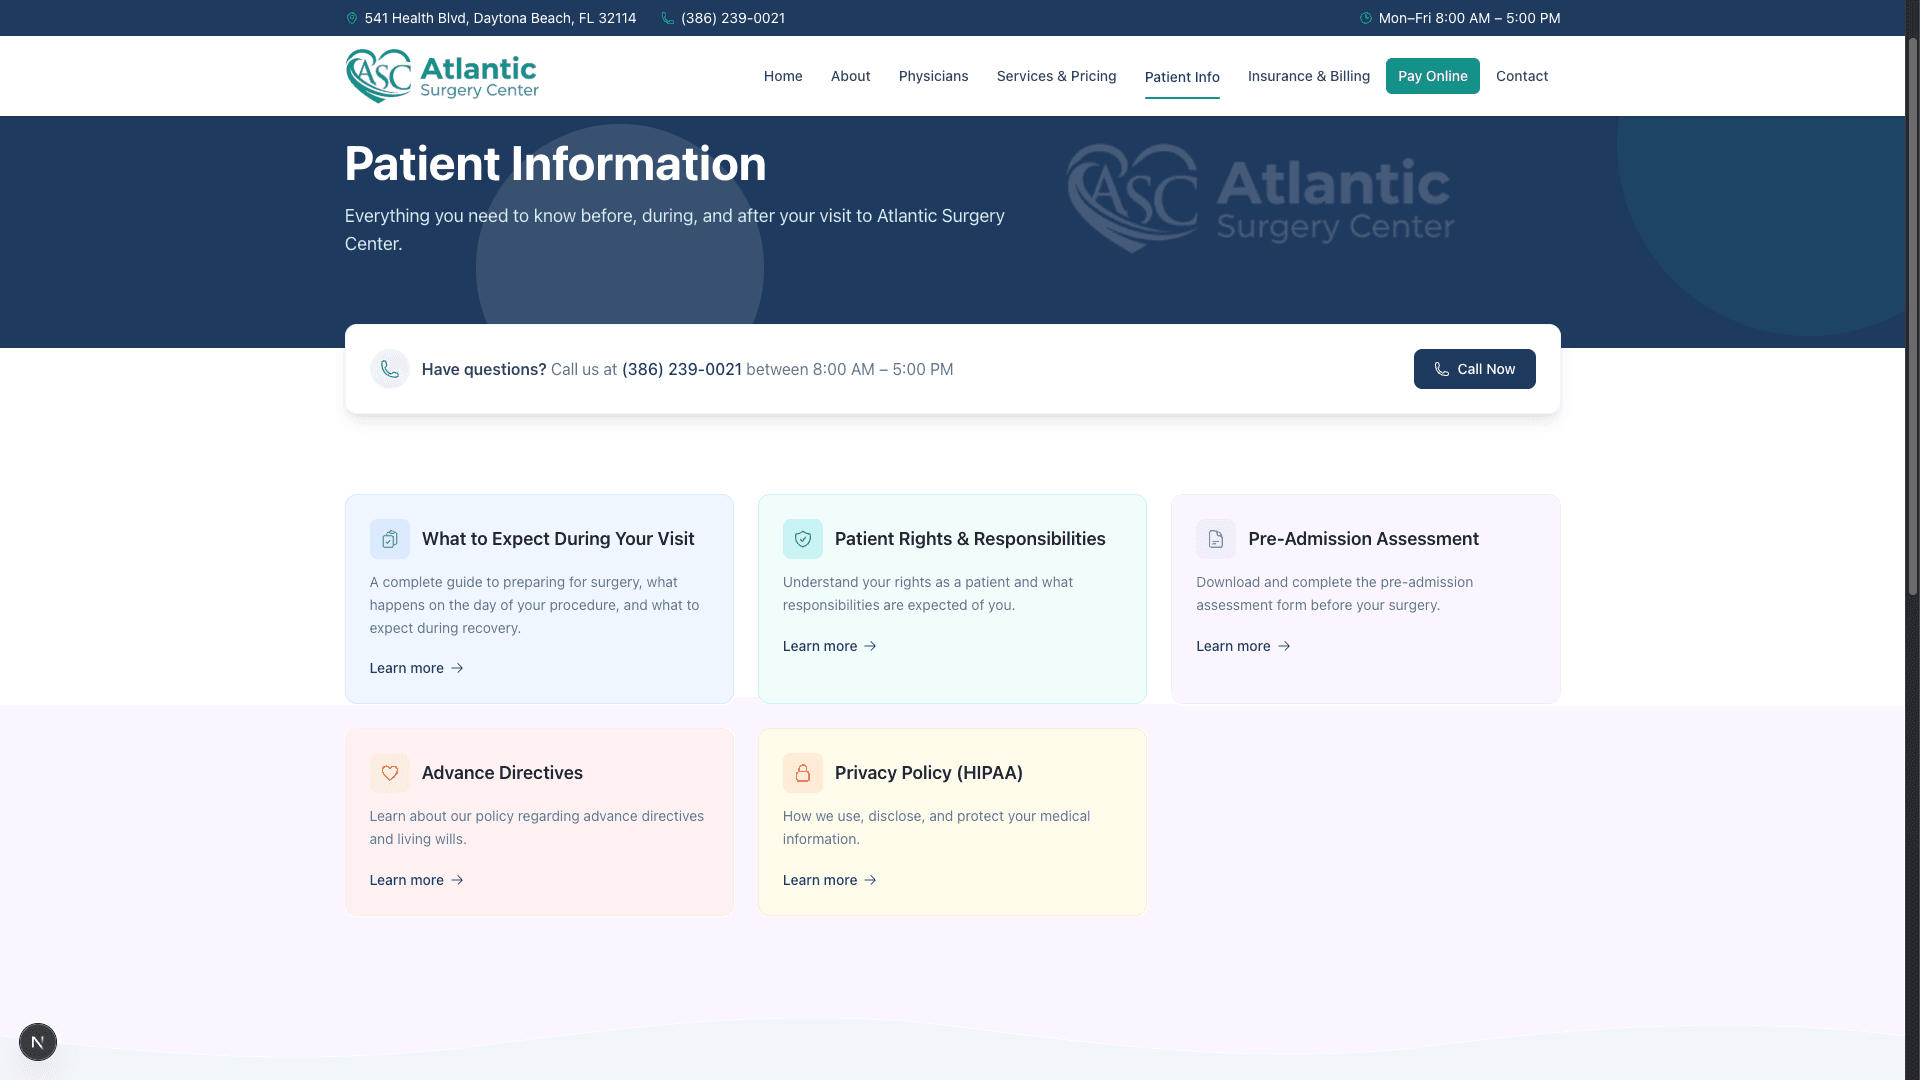Click the phone icon in the top bar
This screenshot has width=1920, height=1080.
tap(667, 18)
